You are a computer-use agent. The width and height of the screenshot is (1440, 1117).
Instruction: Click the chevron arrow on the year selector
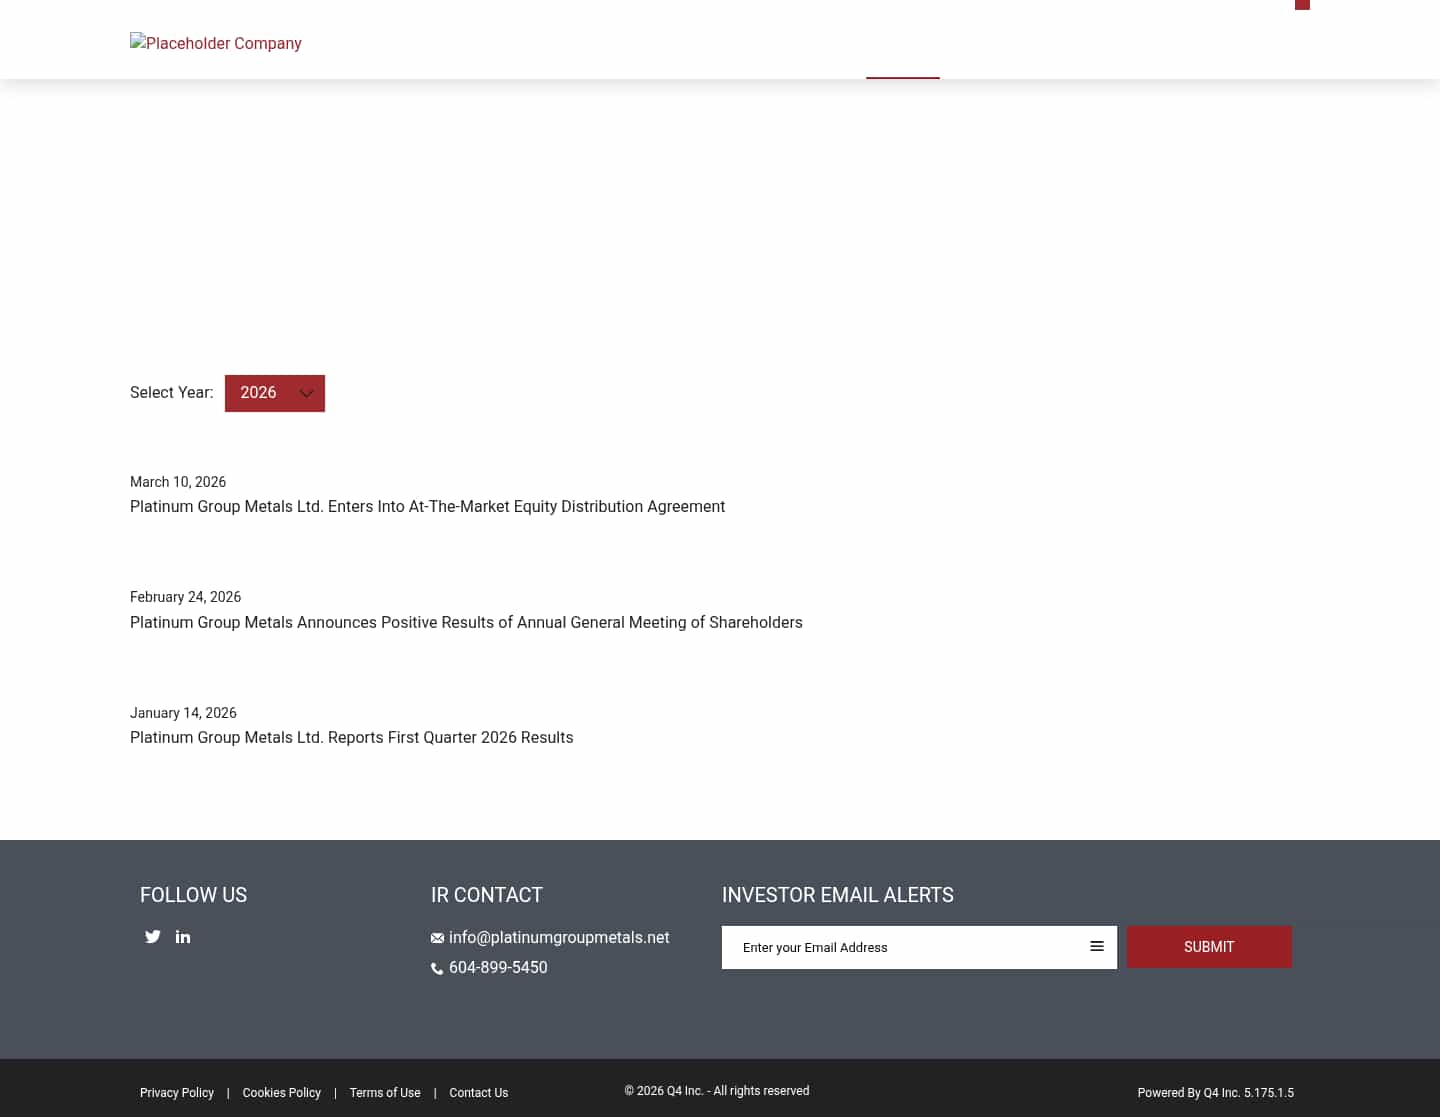[307, 393]
